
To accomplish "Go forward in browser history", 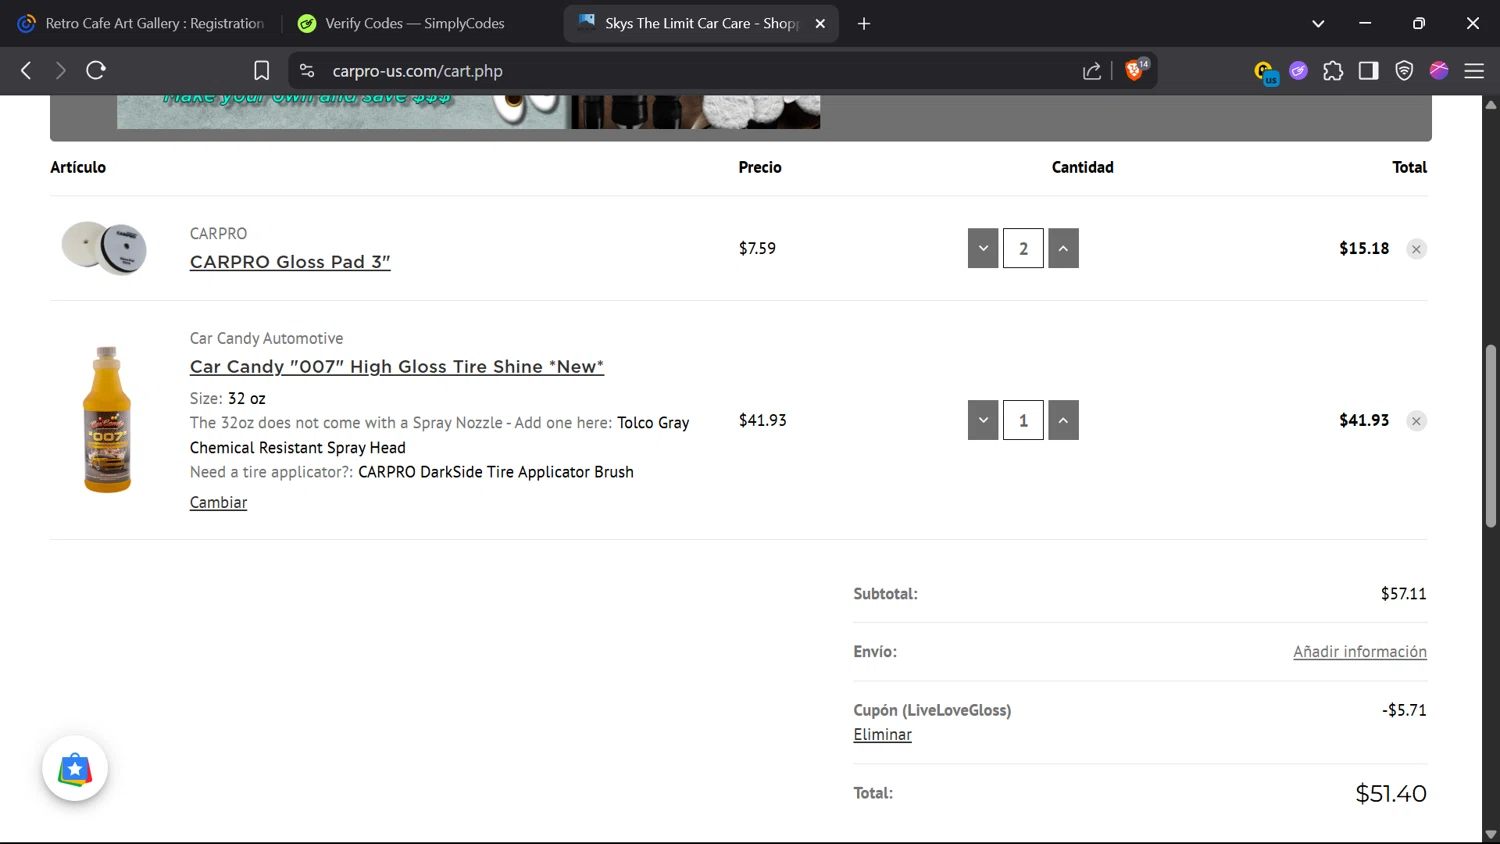I will [x=61, y=71].
